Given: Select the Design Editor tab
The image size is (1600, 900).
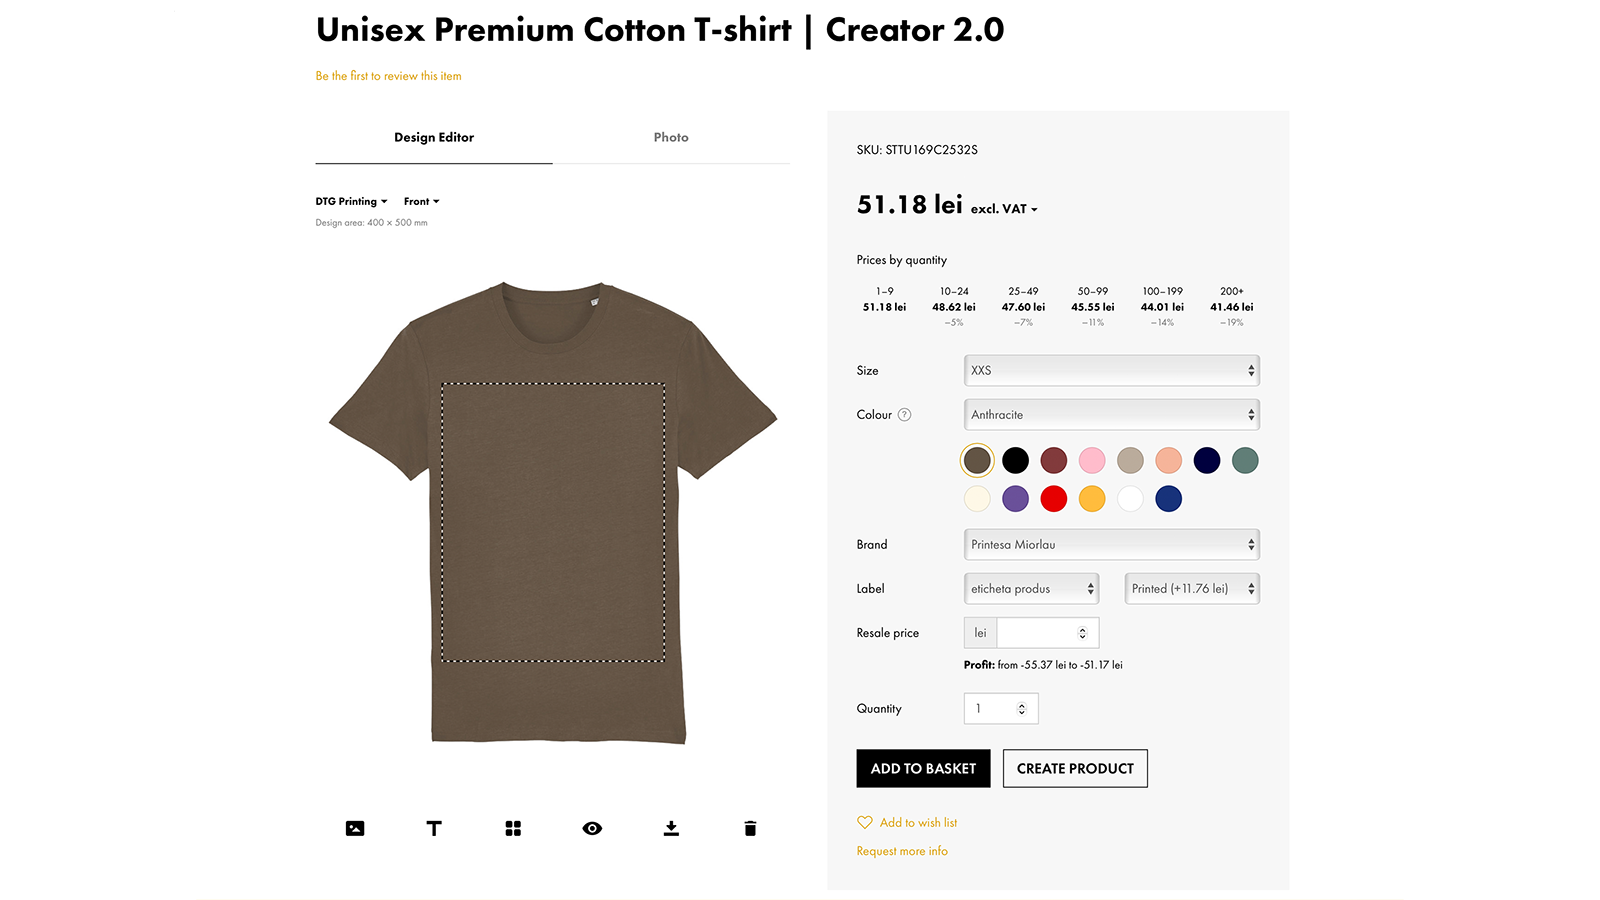Looking at the screenshot, I should pos(434,137).
